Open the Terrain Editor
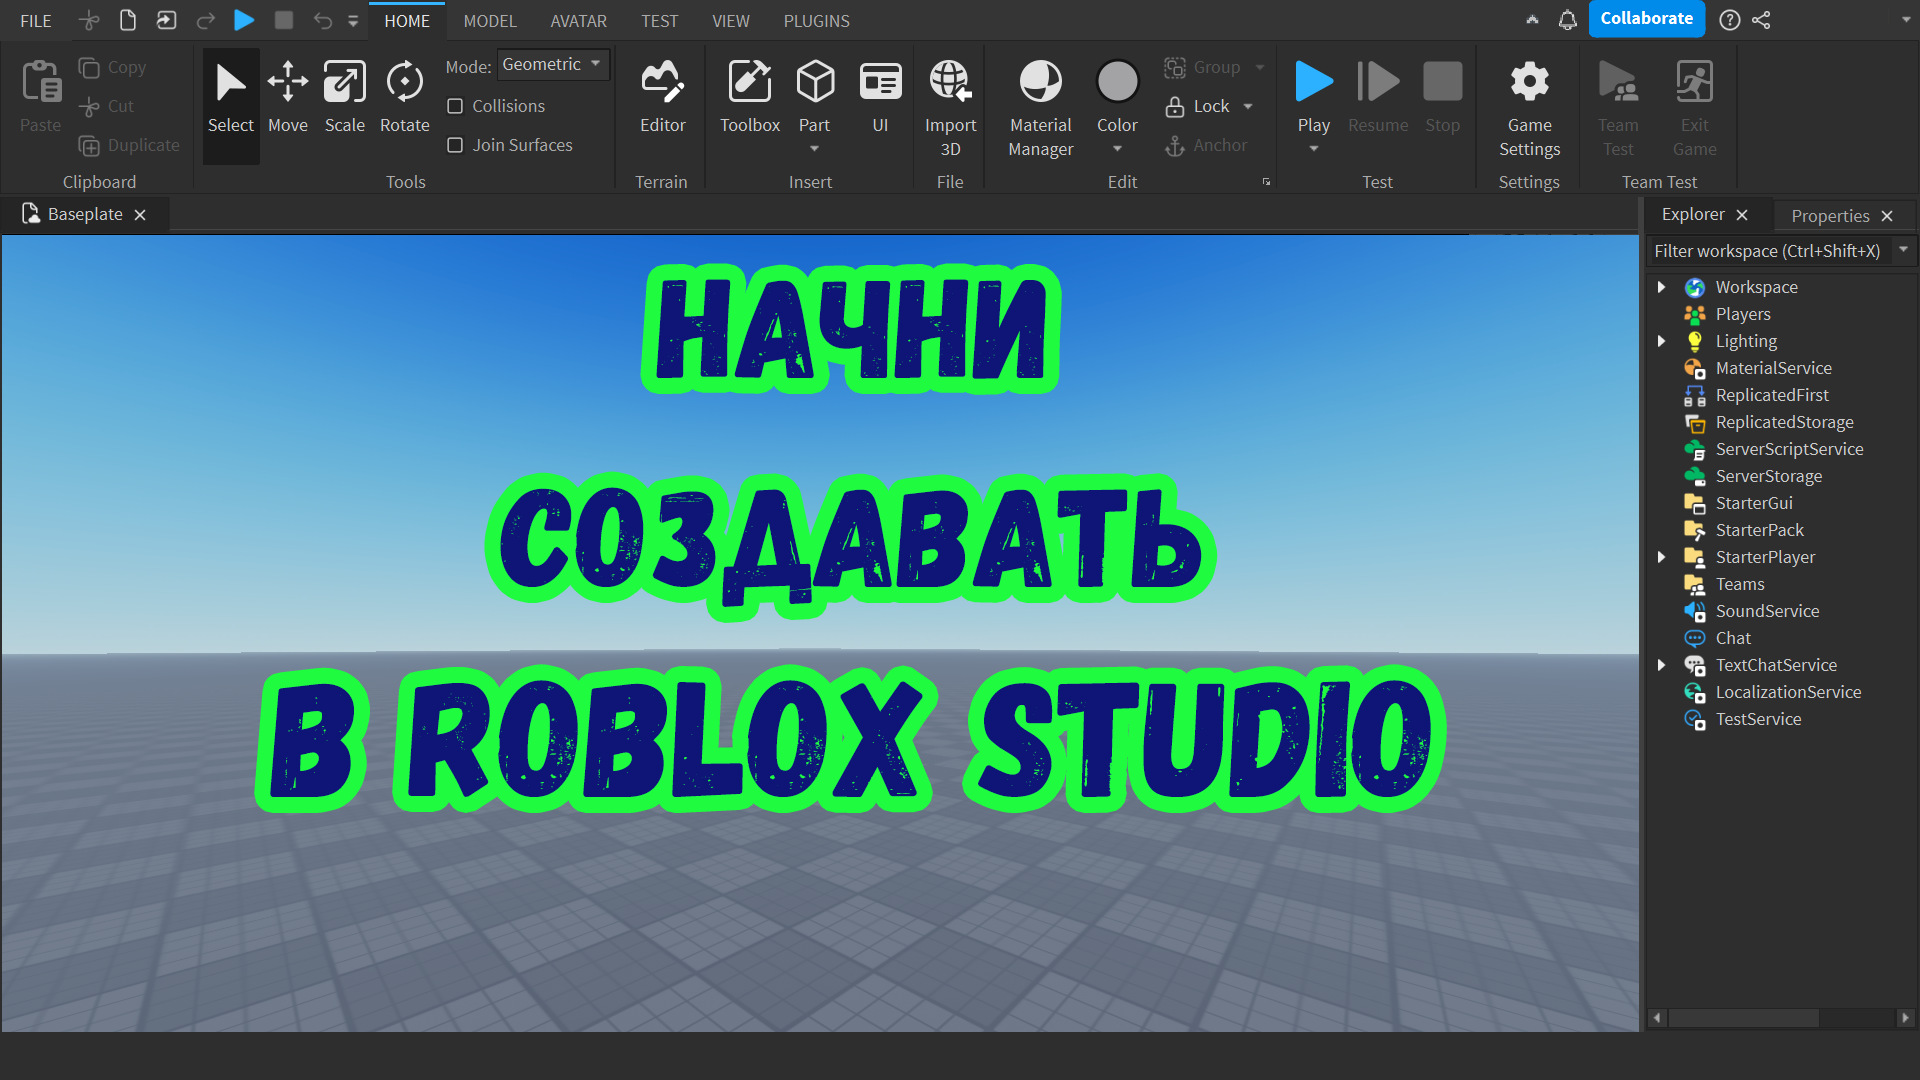 coord(661,95)
